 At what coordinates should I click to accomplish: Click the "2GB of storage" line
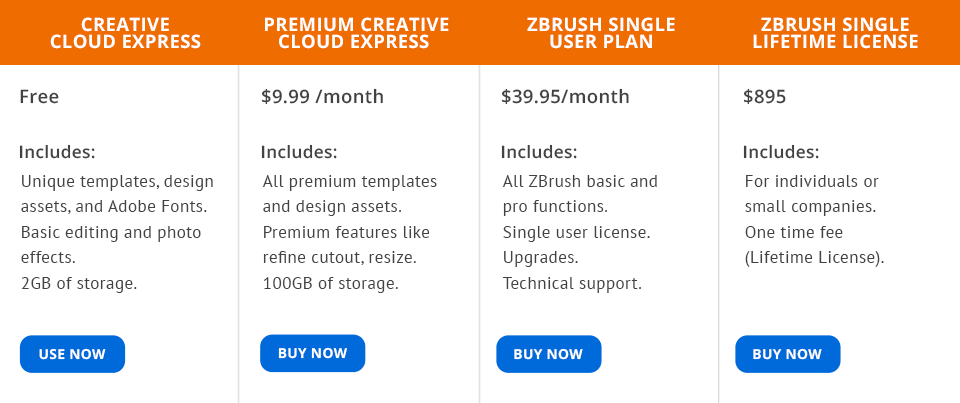(79, 283)
